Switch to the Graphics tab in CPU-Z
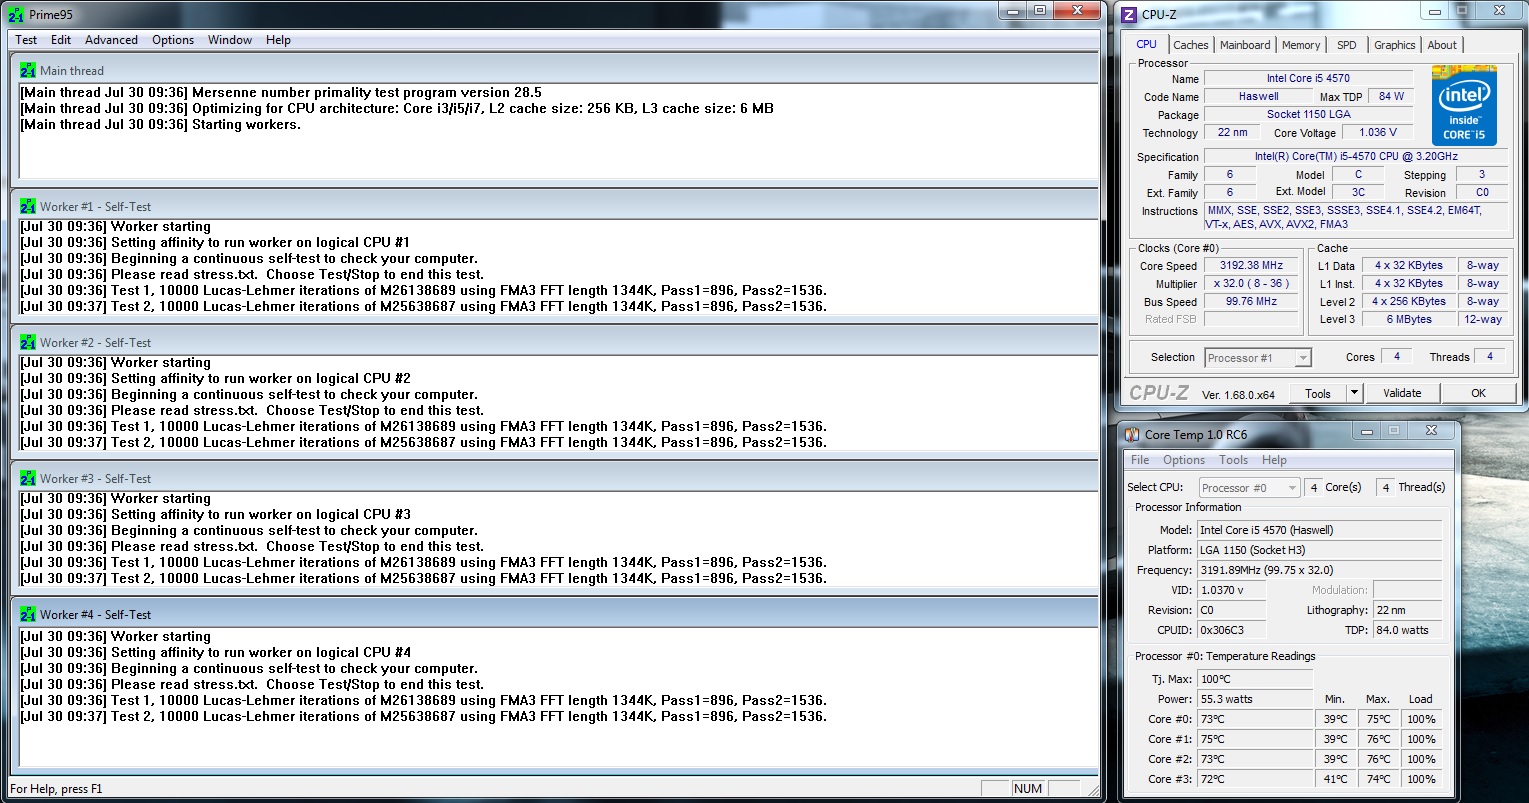This screenshot has width=1529, height=803. pyautogui.click(x=1394, y=45)
